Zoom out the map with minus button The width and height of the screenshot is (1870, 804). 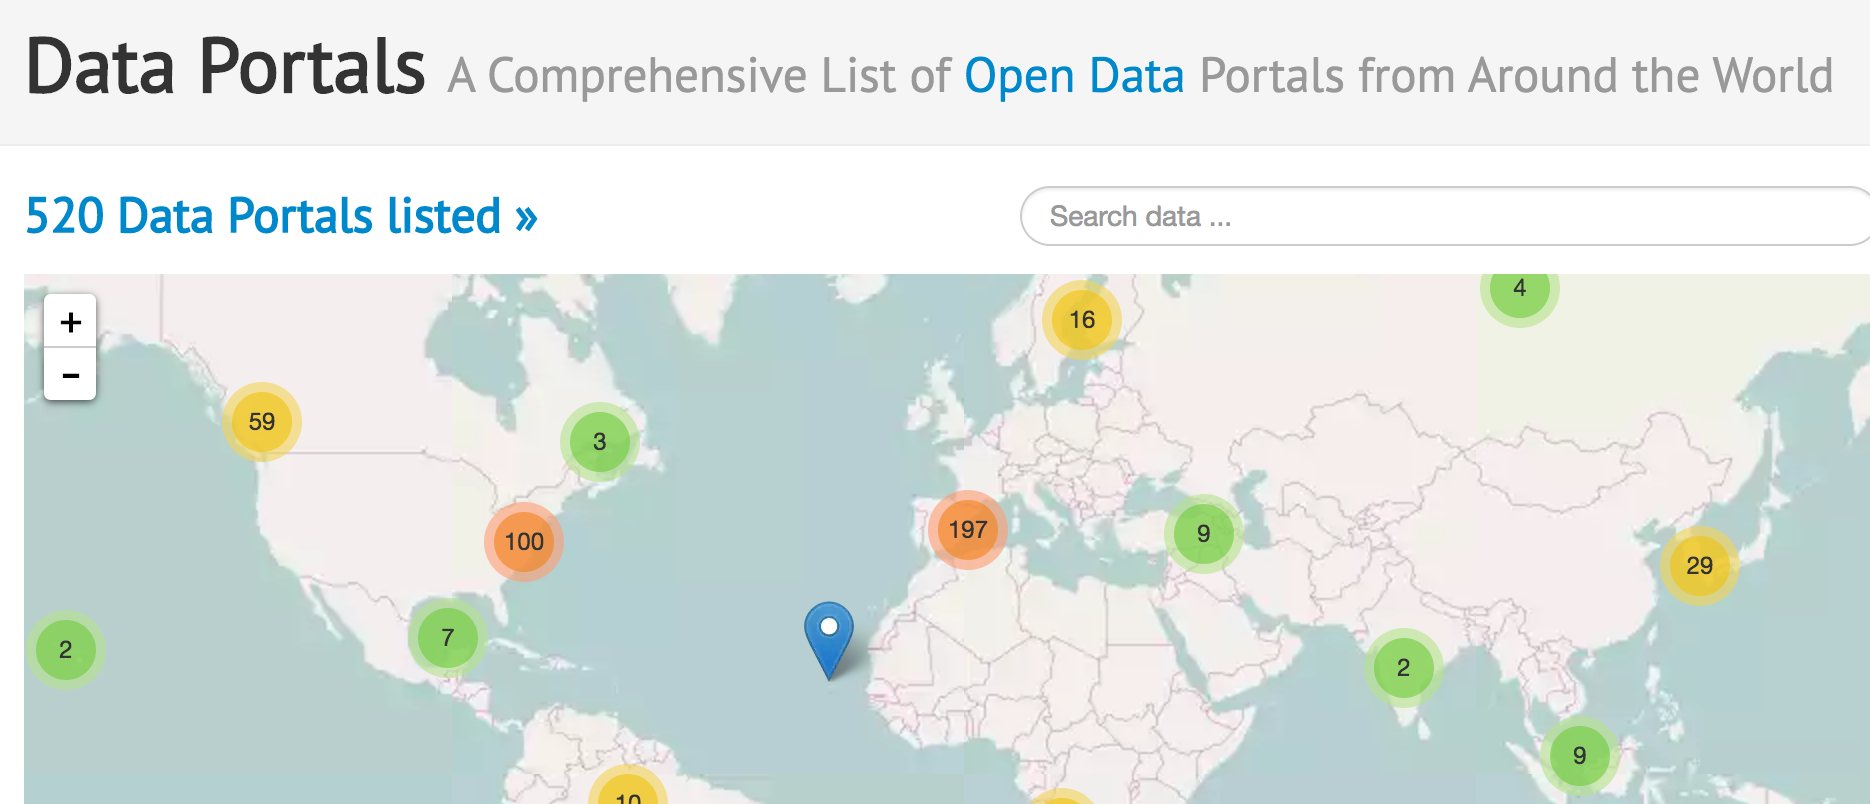click(x=70, y=375)
